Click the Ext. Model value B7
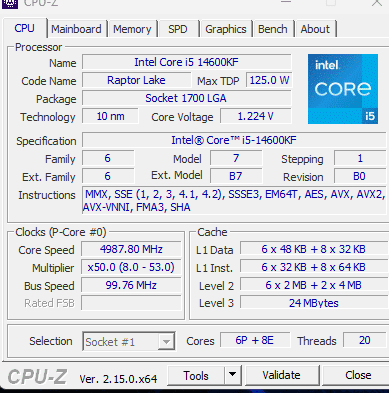Viewport: 389px width, 393px height. [236, 176]
